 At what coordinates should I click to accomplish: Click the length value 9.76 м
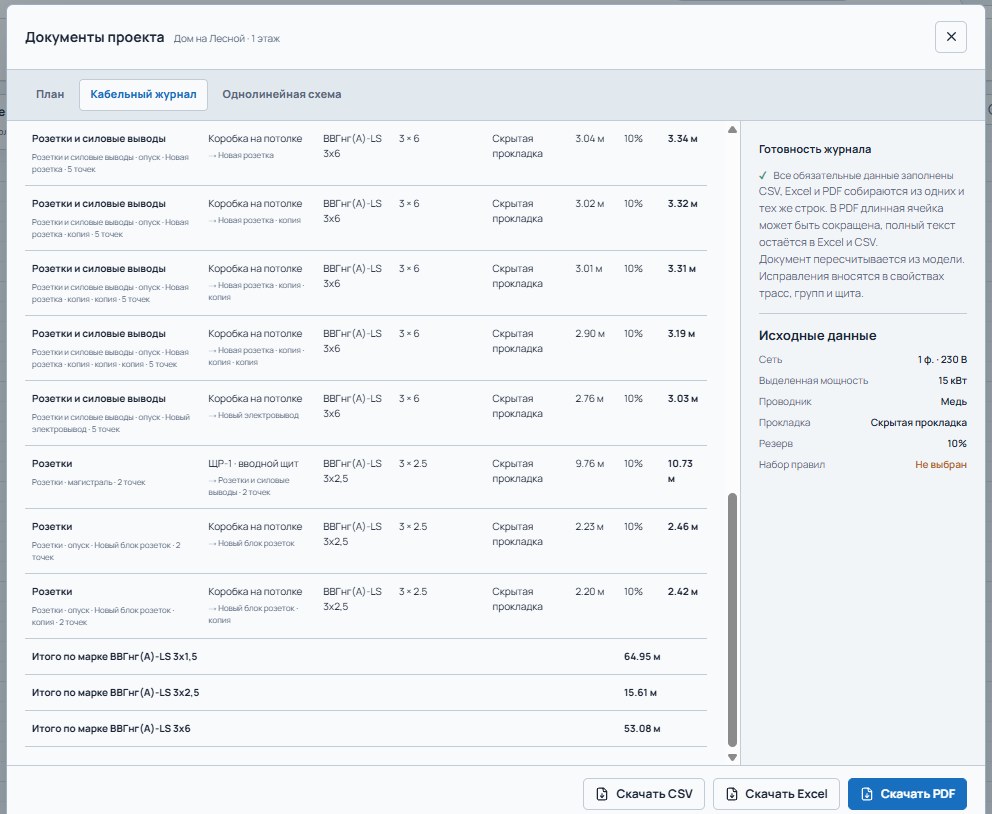590,464
